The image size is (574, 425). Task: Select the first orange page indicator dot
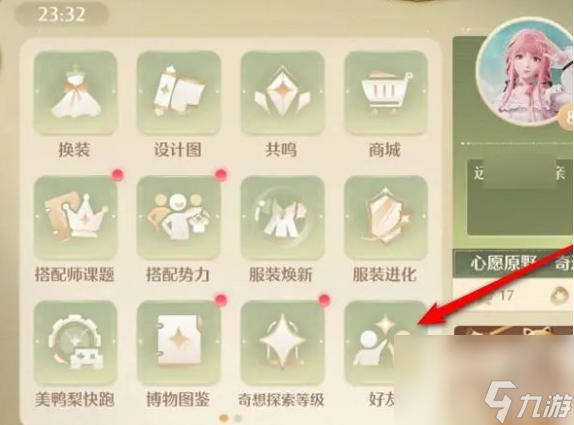click(x=224, y=418)
